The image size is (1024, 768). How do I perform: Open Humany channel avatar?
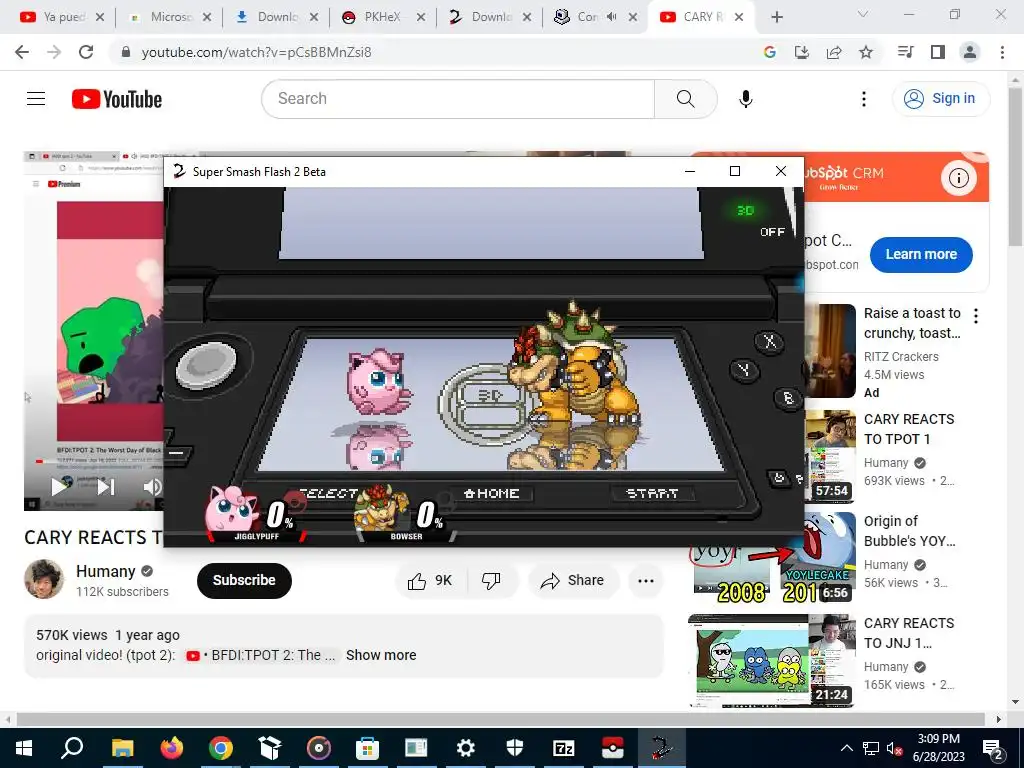[x=44, y=579]
